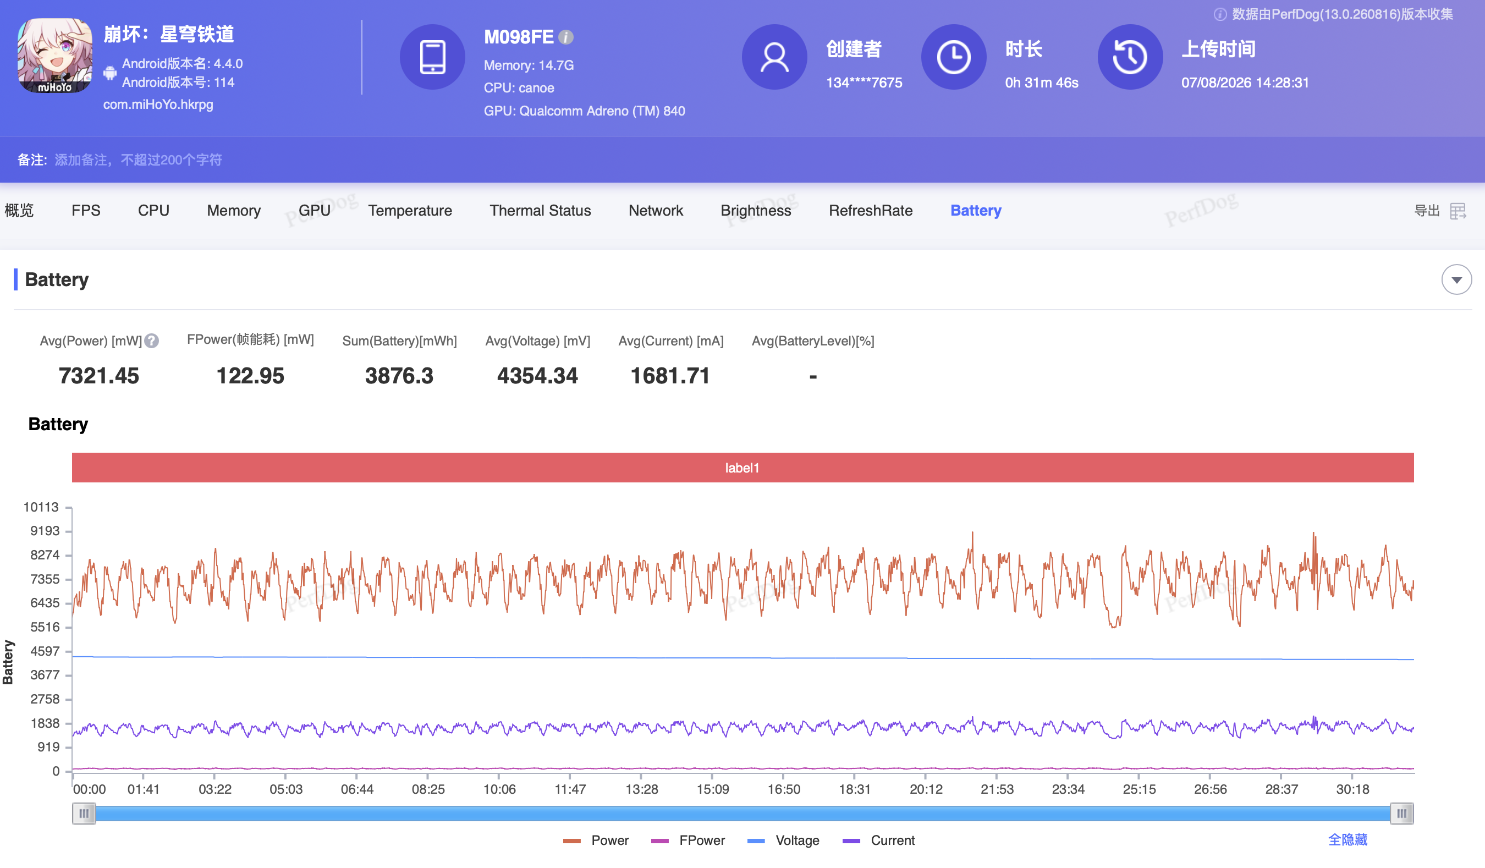Screen dimensions: 1485x868
Task: Toggle the Current series in the legend
Action: pos(879,841)
